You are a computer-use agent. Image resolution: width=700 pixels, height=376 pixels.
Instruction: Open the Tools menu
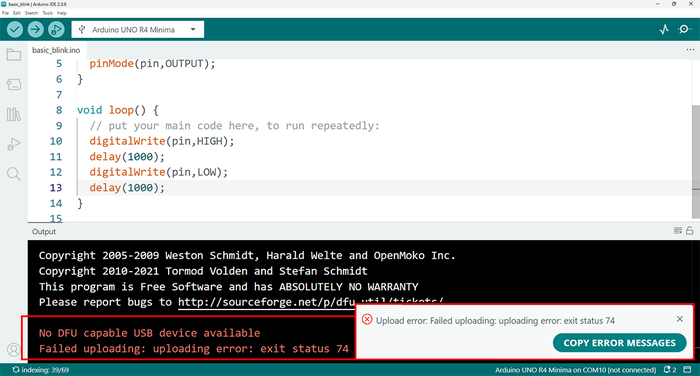point(47,13)
